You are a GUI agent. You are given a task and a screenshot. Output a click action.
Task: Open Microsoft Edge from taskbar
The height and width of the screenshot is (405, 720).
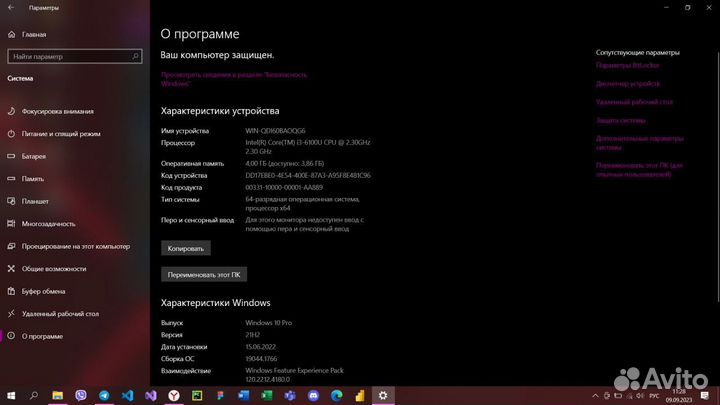(x=337, y=395)
